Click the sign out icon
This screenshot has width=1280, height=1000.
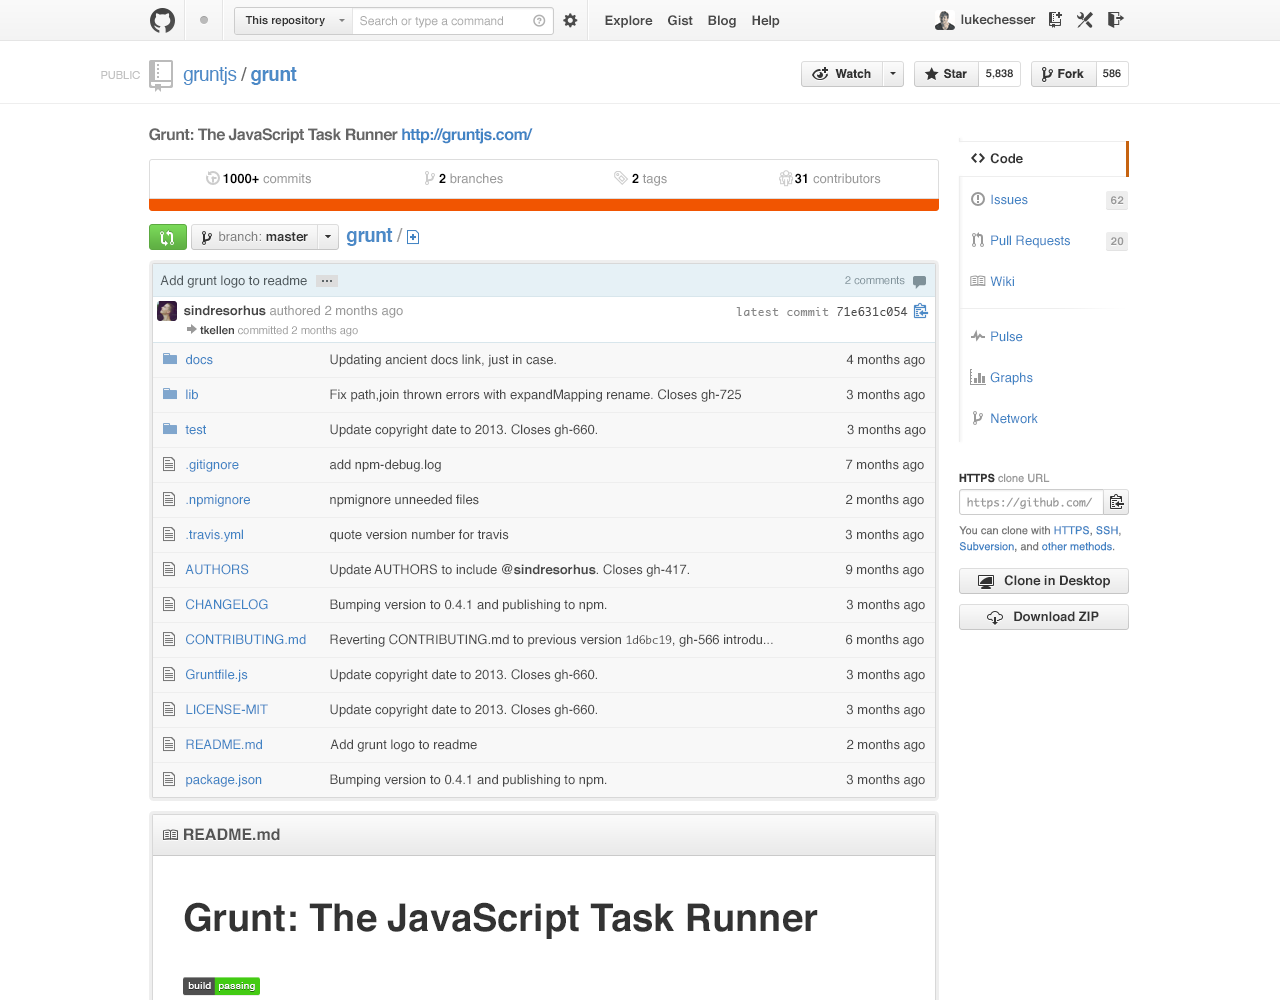(x=1116, y=20)
